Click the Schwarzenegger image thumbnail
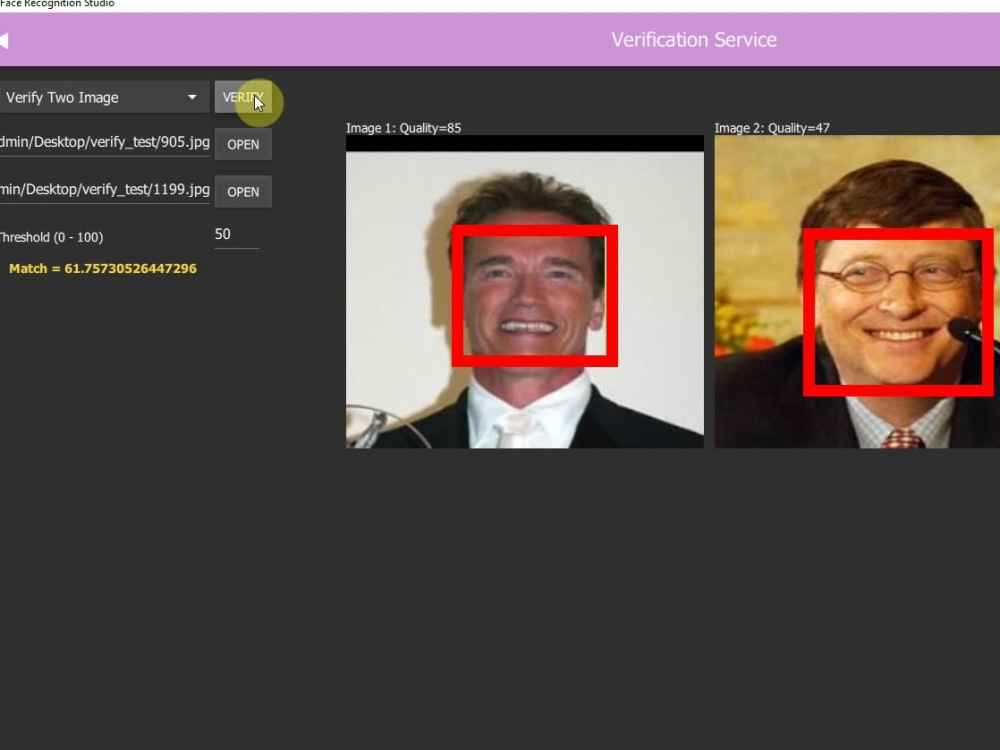The image size is (1000, 750). (x=524, y=290)
